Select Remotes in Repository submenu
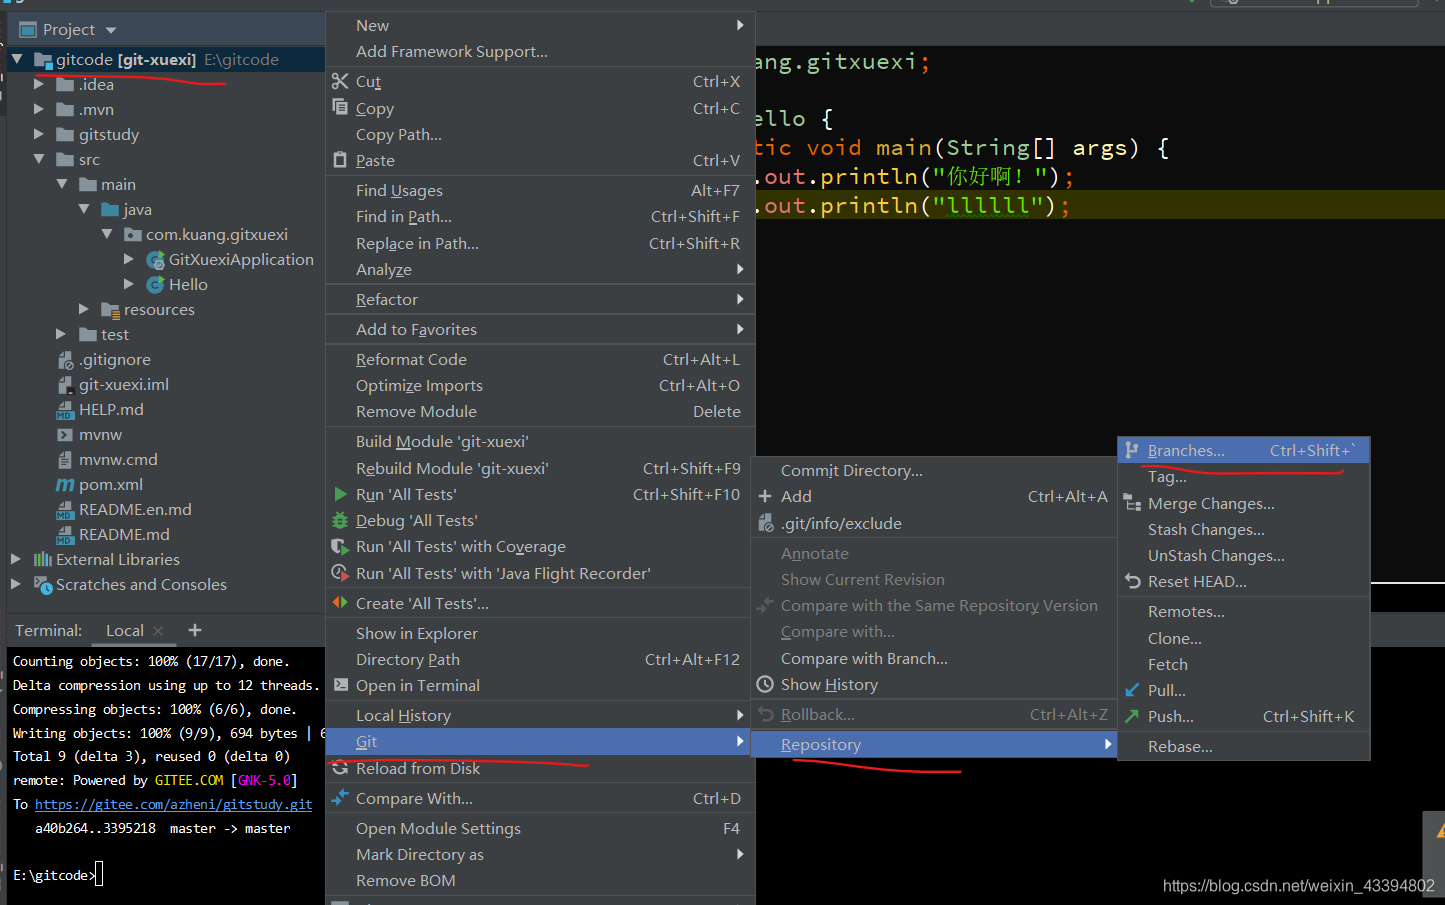This screenshot has height=905, width=1445. tap(1243, 611)
